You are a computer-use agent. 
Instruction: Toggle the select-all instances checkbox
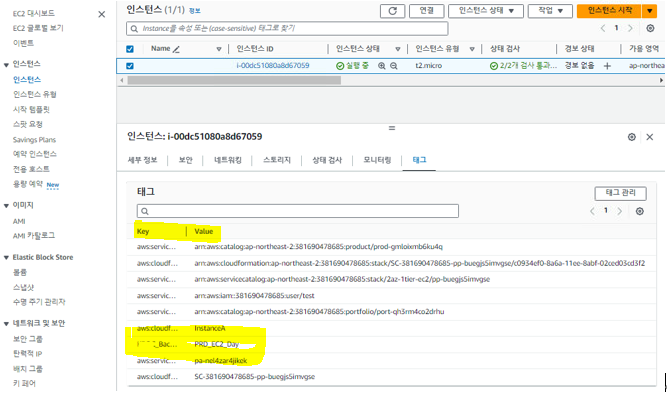tap(130, 49)
